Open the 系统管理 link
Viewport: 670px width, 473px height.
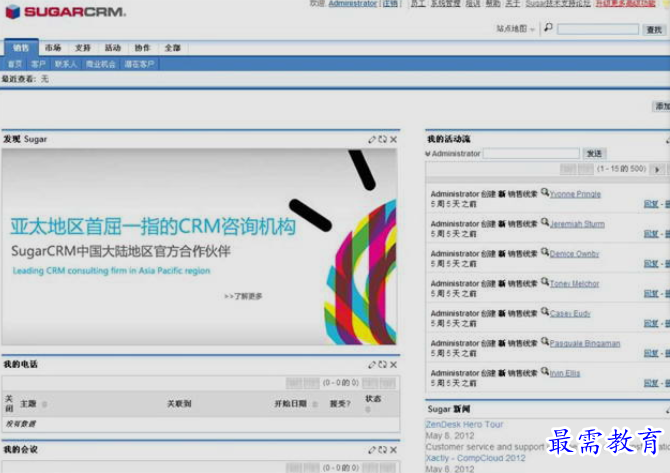tap(445, 3)
